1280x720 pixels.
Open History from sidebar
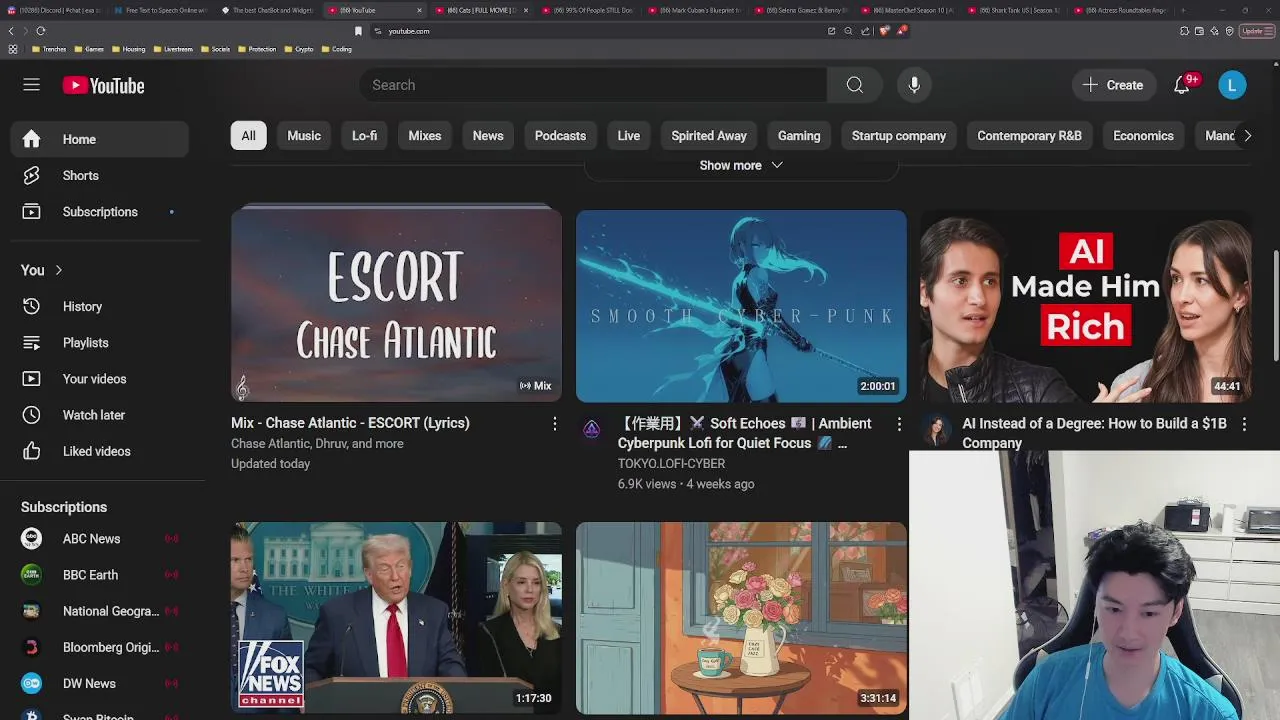pyautogui.click(x=99, y=306)
